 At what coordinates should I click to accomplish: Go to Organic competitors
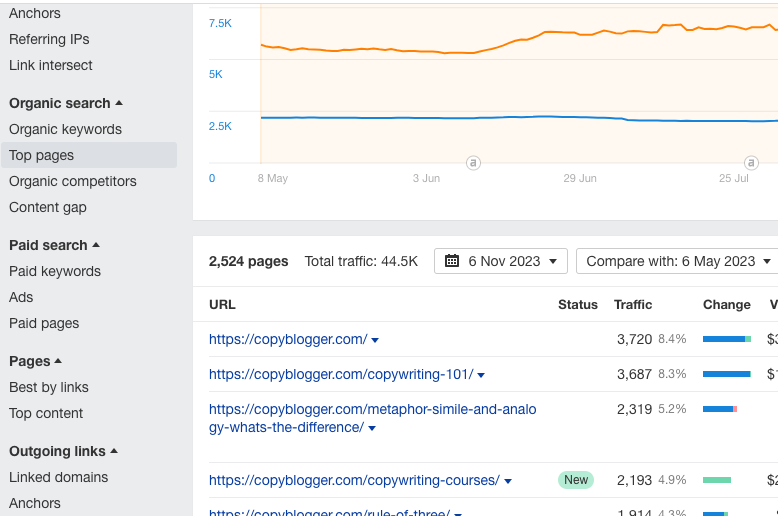[x=73, y=181]
